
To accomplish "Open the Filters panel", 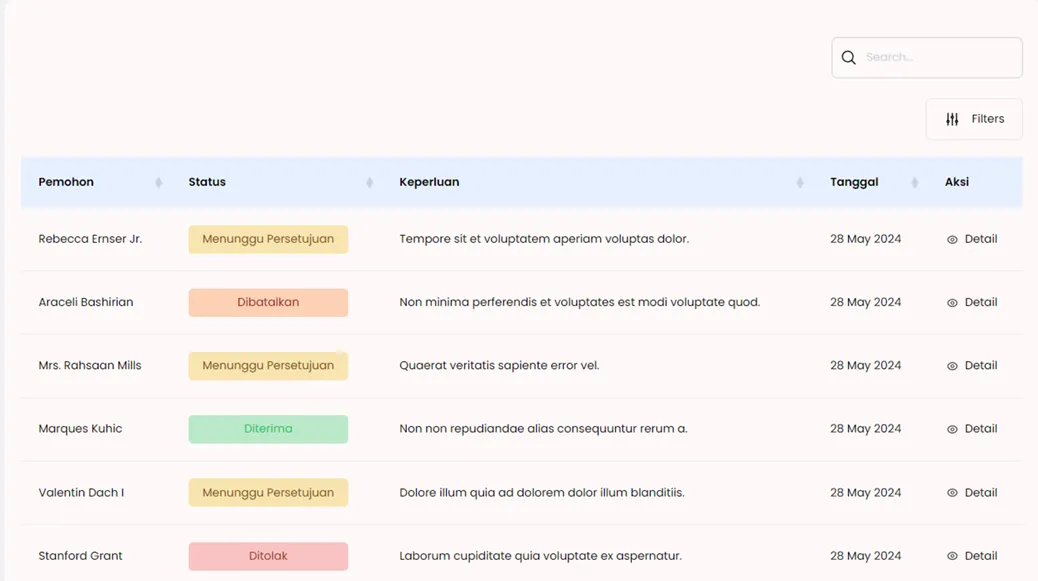I will pyautogui.click(x=973, y=118).
